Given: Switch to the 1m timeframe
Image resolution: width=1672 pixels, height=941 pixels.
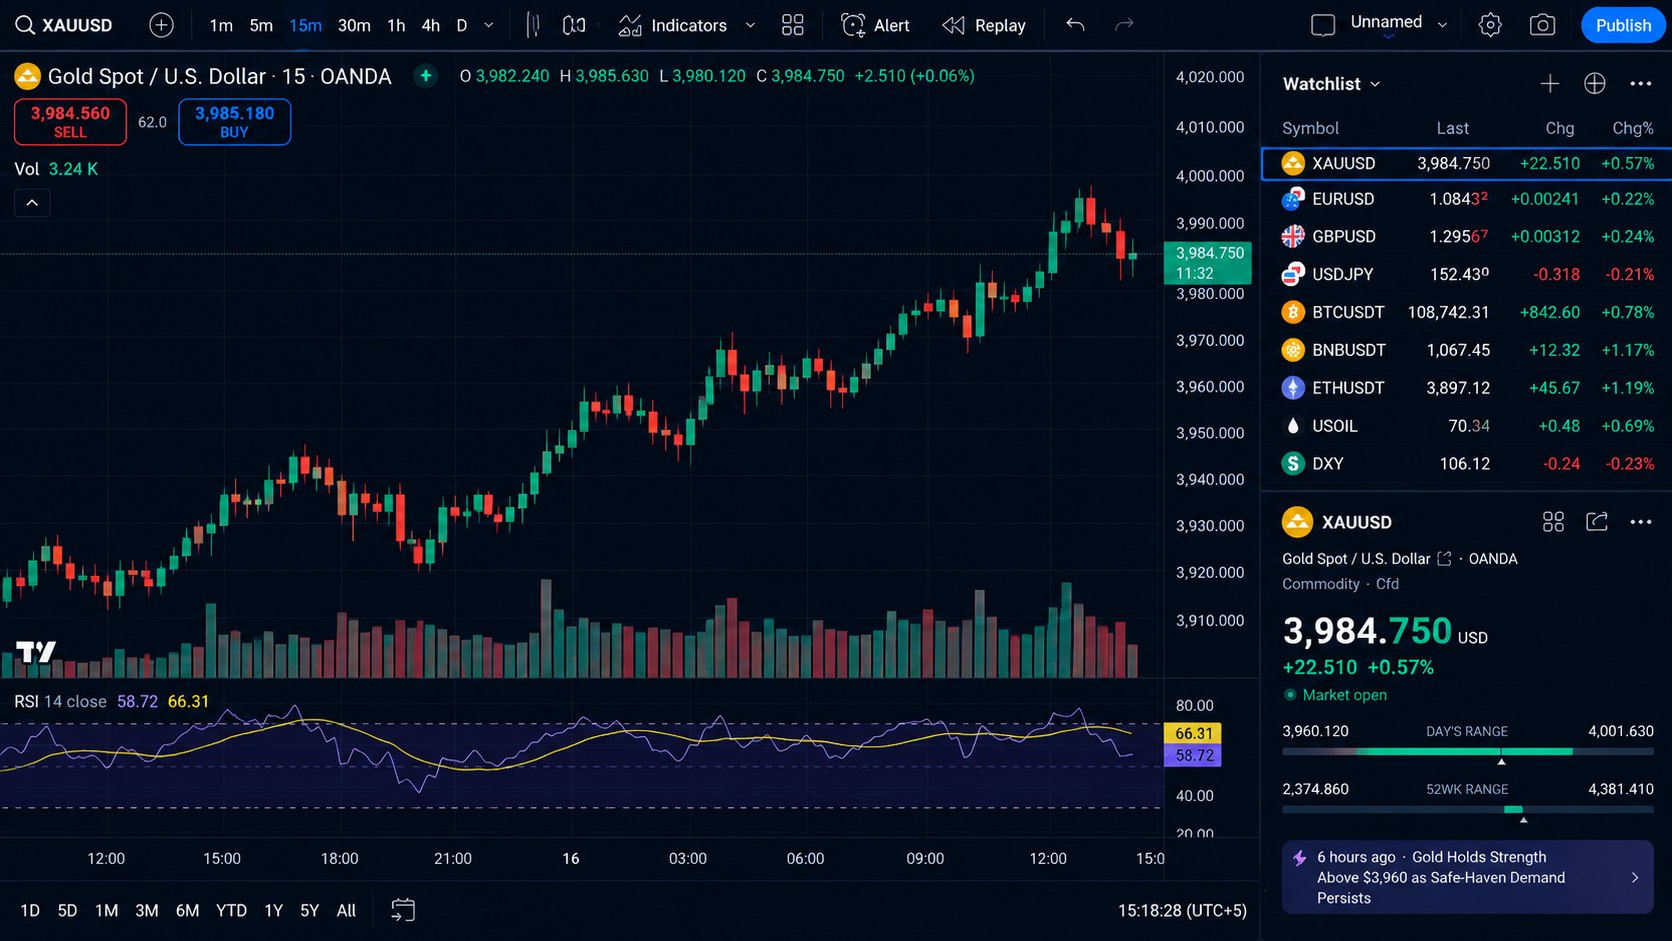Looking at the screenshot, I should [x=221, y=25].
